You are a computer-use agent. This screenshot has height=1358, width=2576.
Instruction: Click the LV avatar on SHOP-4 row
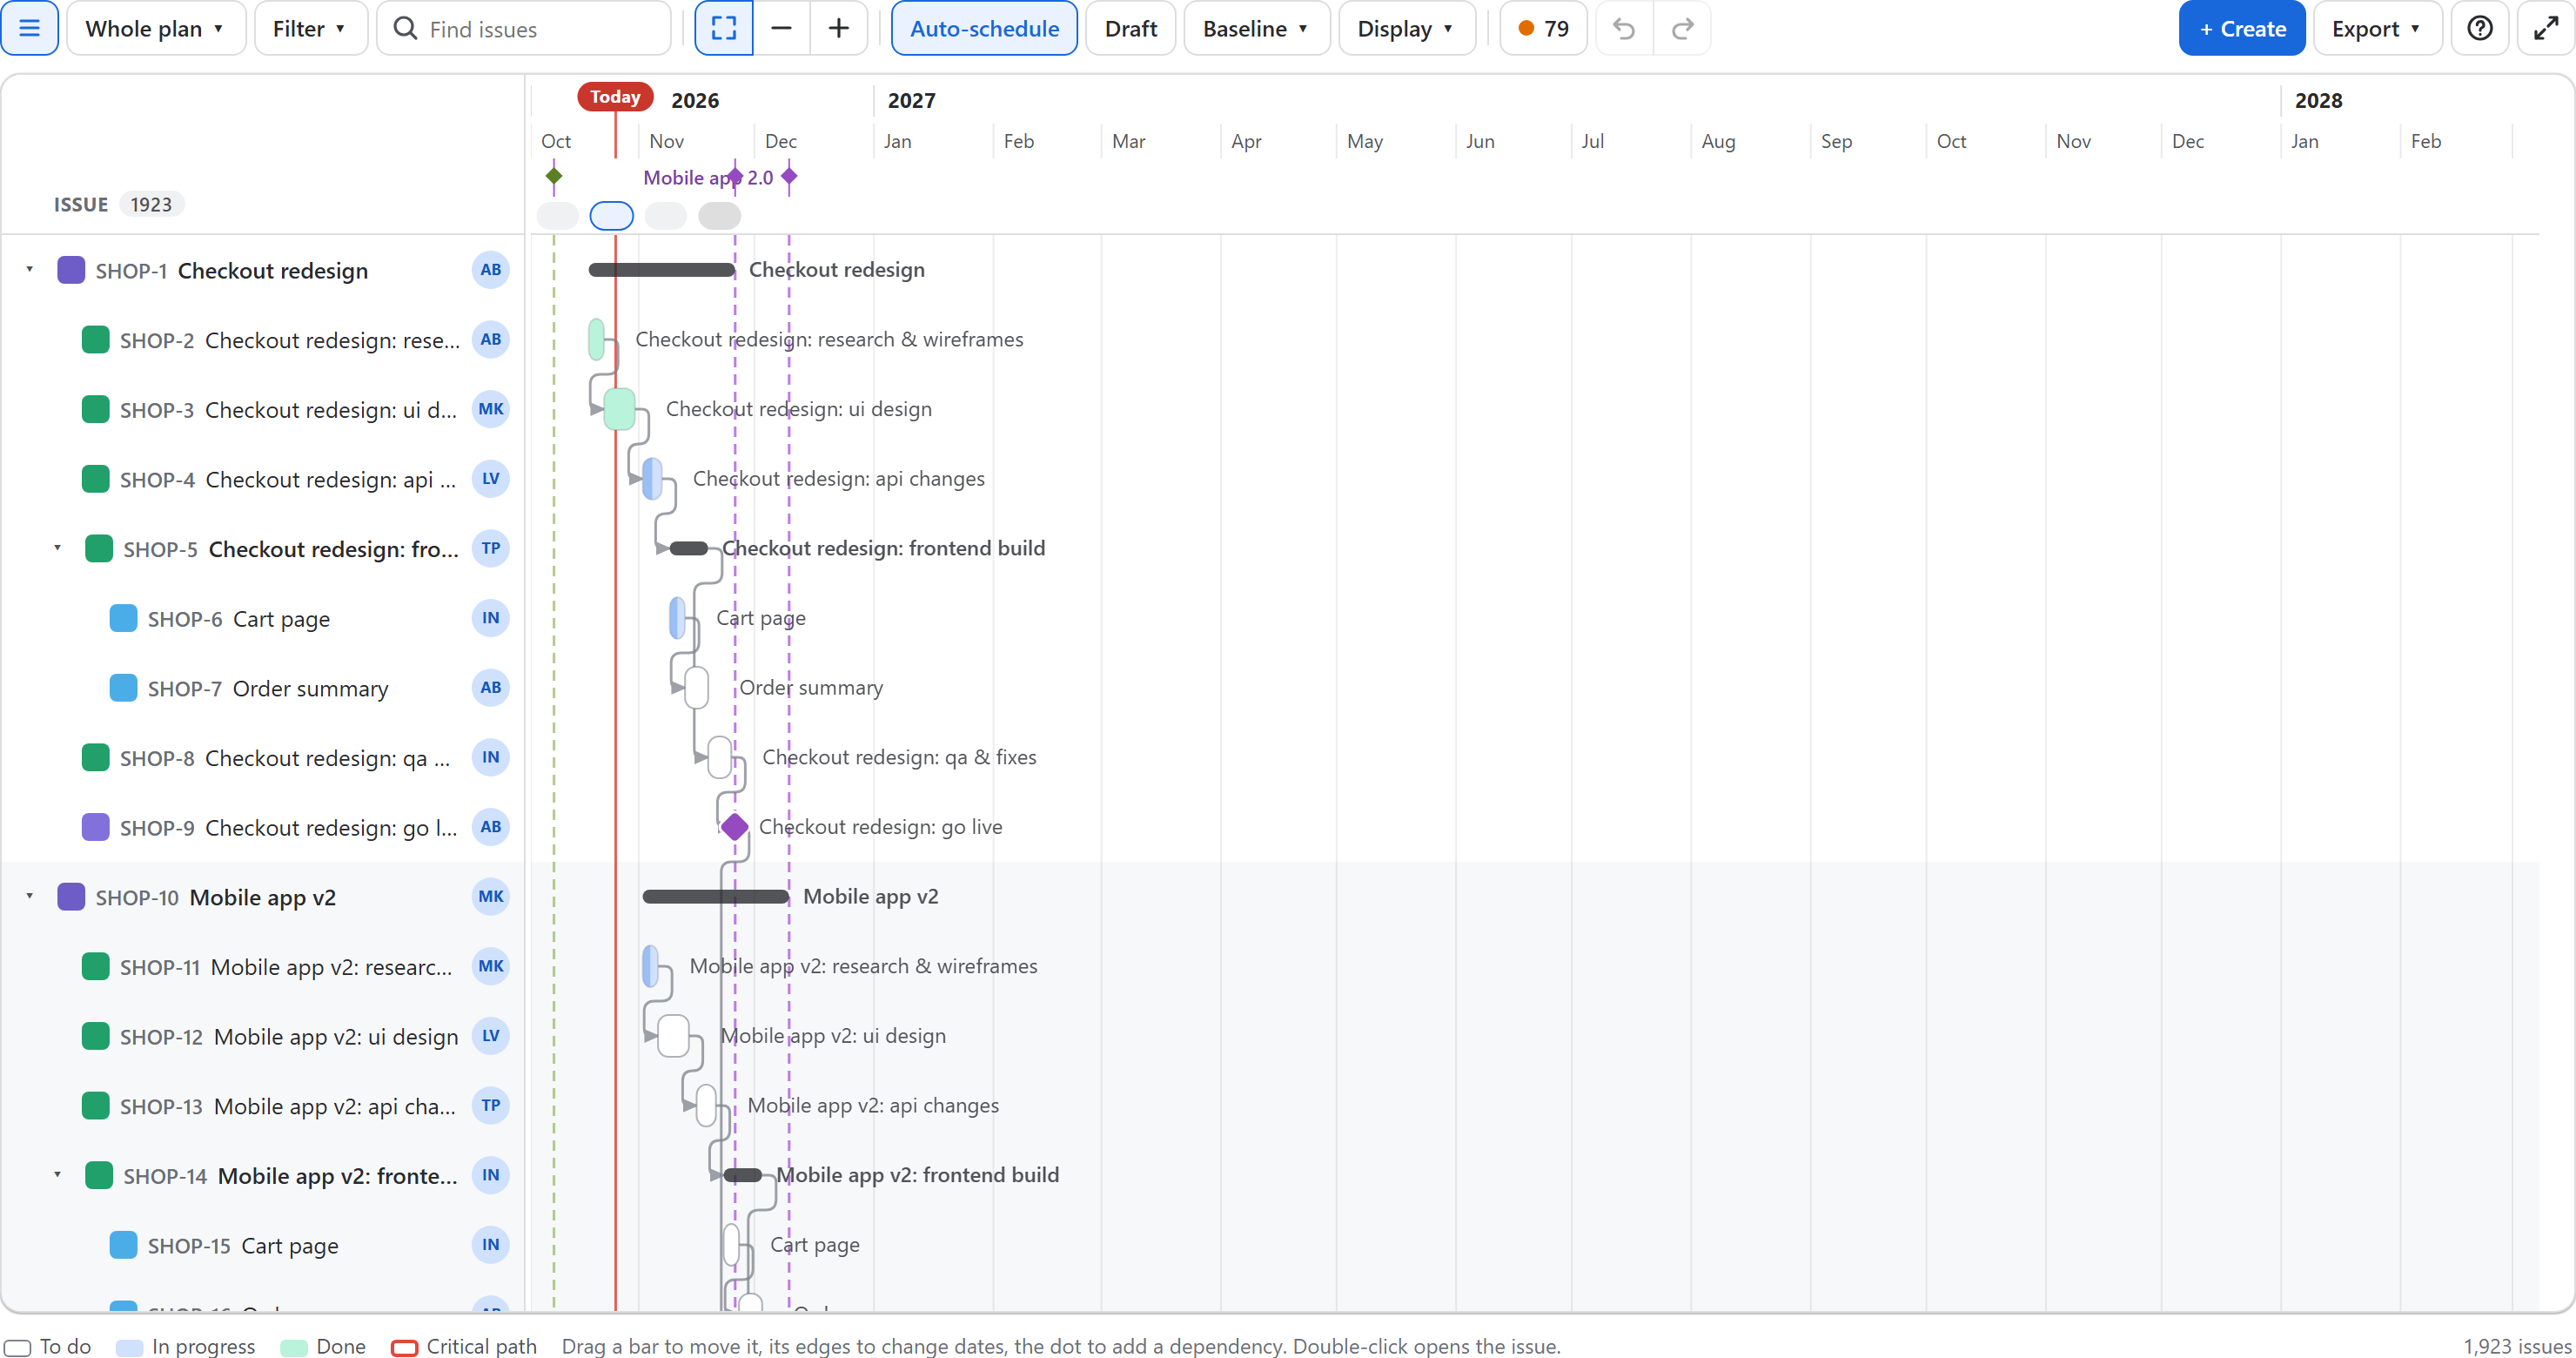pos(490,479)
